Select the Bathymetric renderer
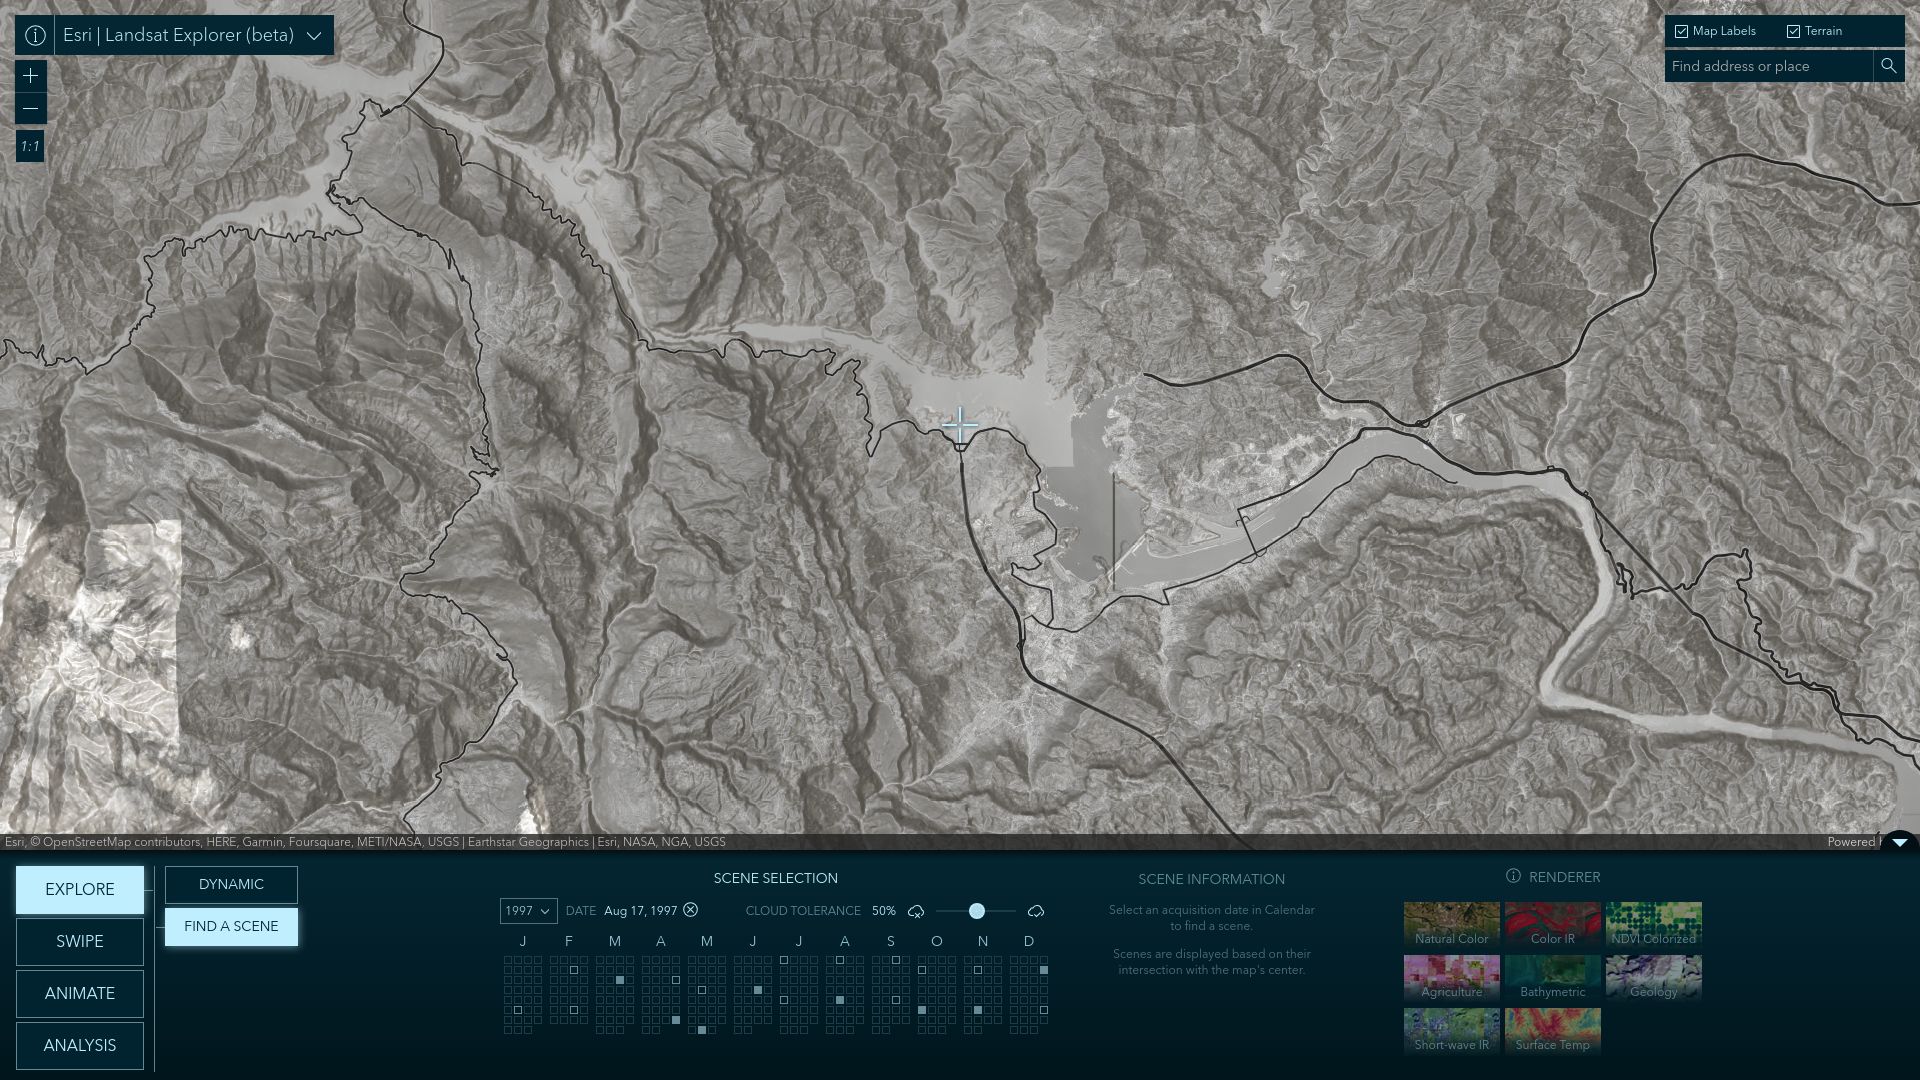The width and height of the screenshot is (1920, 1080). click(x=1553, y=978)
